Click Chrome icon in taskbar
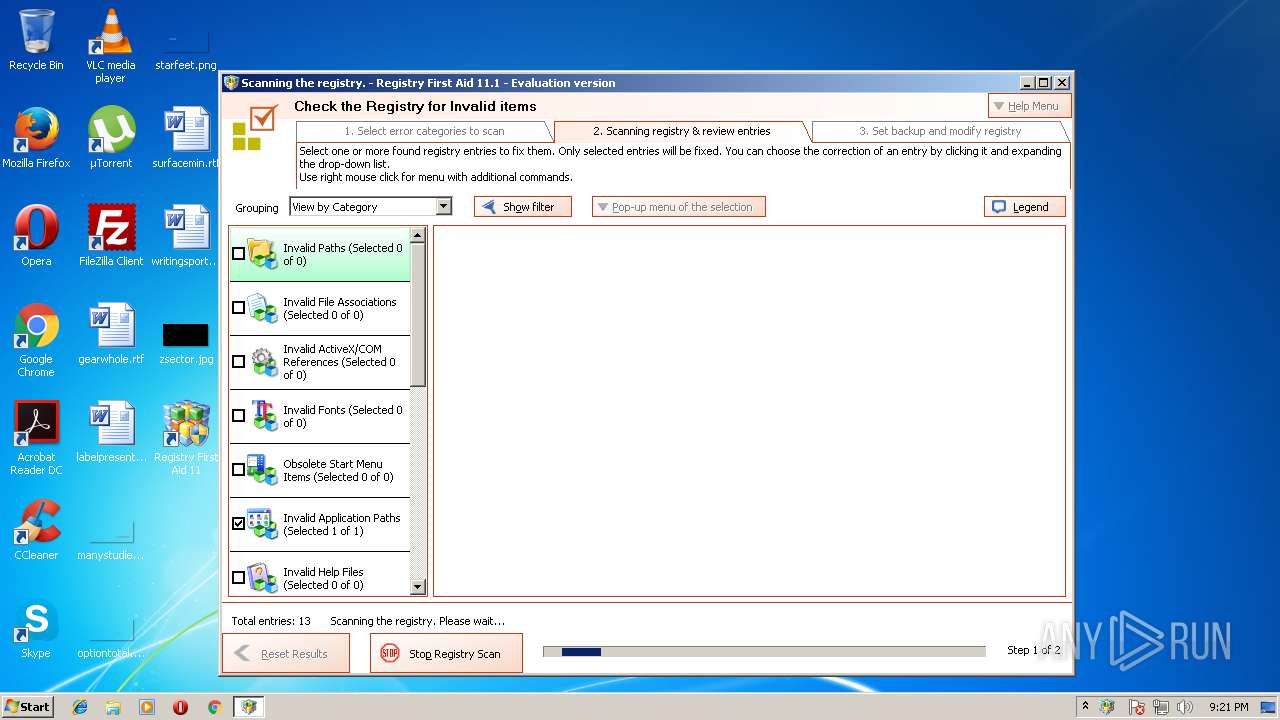Image resolution: width=1280 pixels, height=720 pixels. [x=214, y=707]
